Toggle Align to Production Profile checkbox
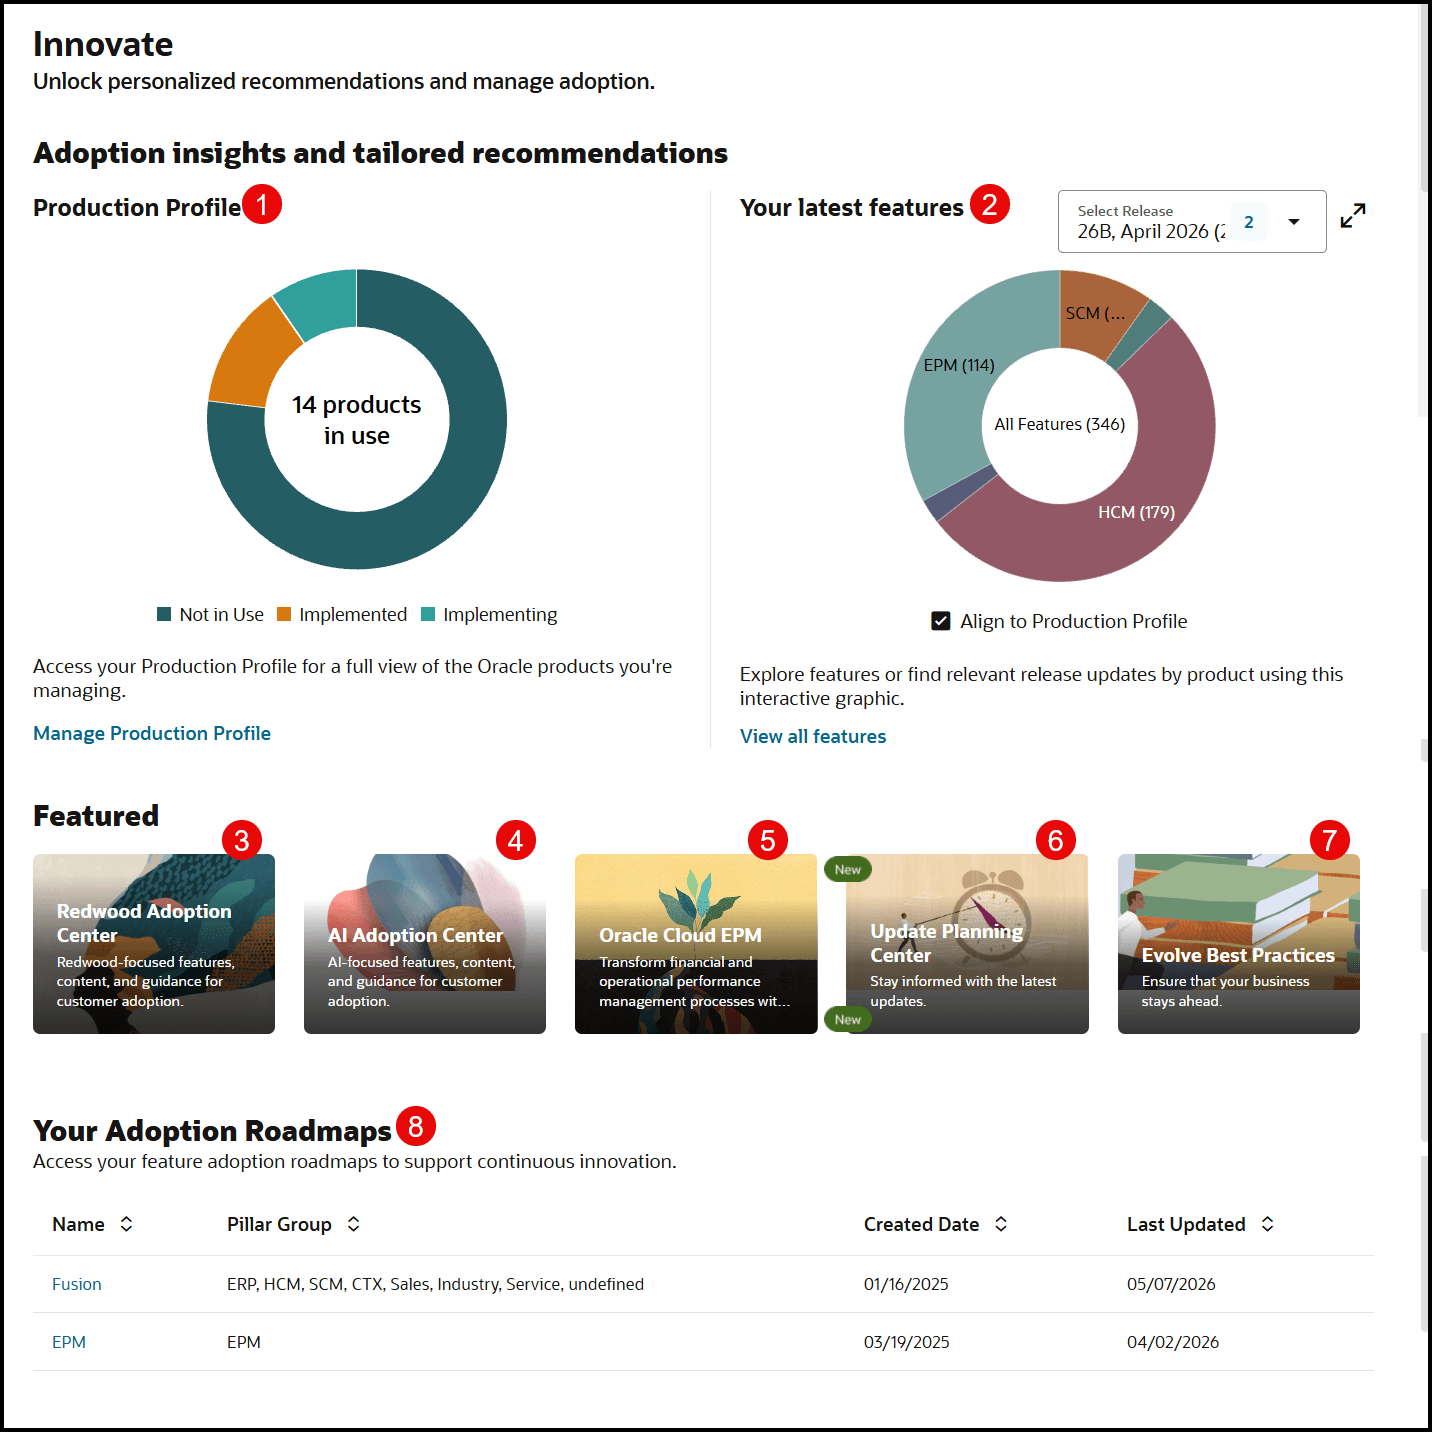The image size is (1432, 1432). (941, 621)
